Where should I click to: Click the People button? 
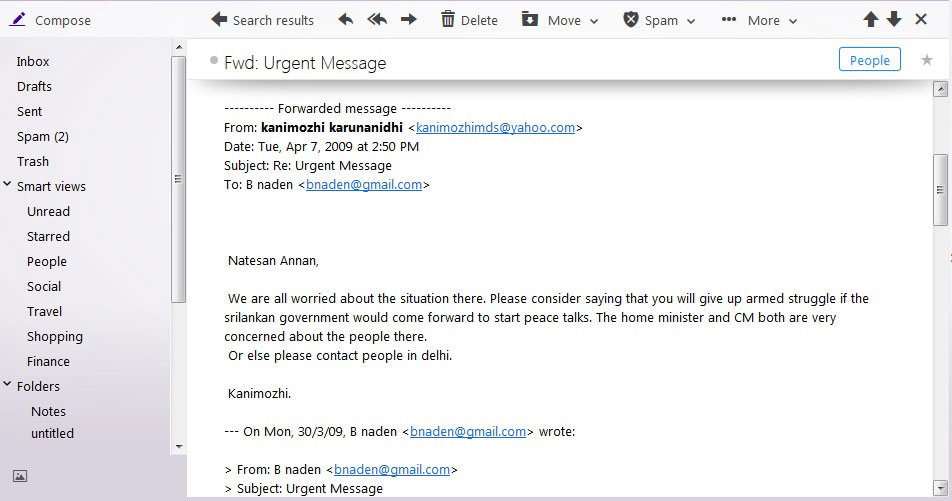tap(869, 60)
